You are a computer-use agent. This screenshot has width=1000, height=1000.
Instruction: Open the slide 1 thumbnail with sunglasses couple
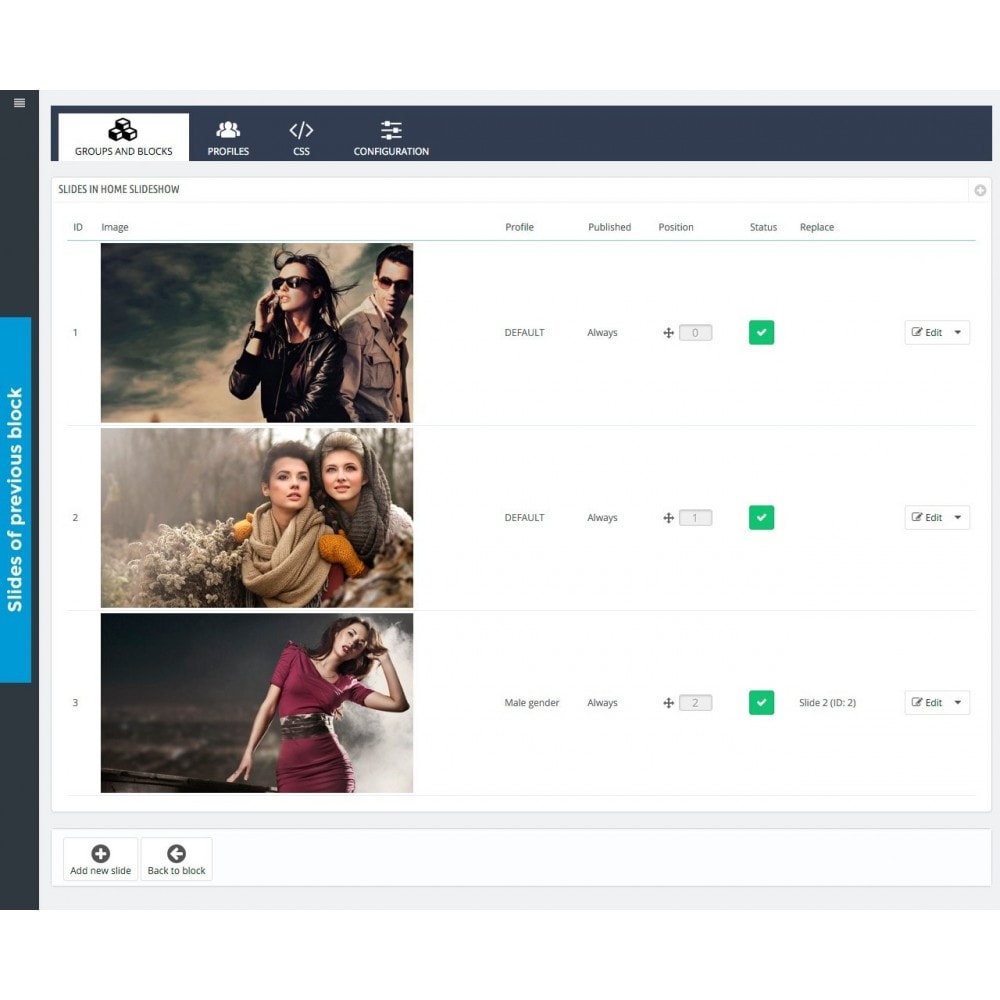tap(257, 332)
